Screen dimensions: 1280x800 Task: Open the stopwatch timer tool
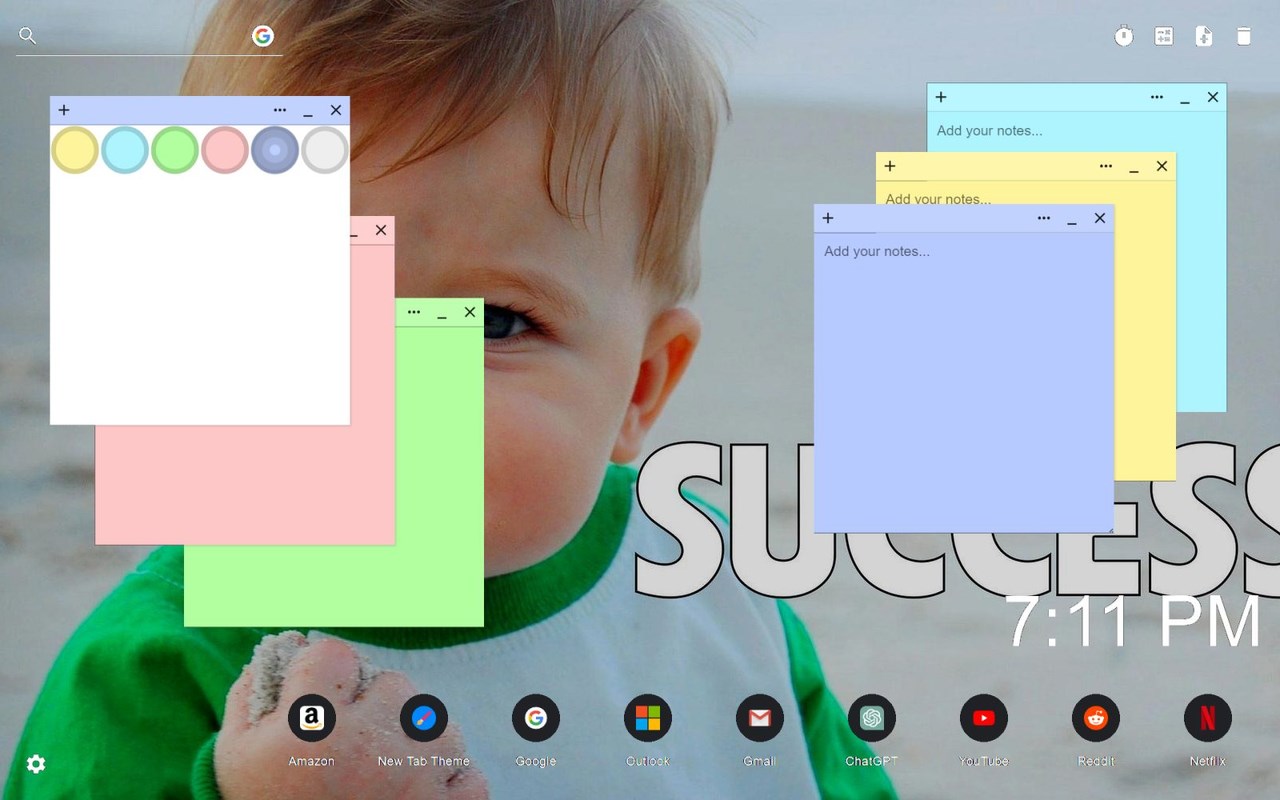point(1124,36)
